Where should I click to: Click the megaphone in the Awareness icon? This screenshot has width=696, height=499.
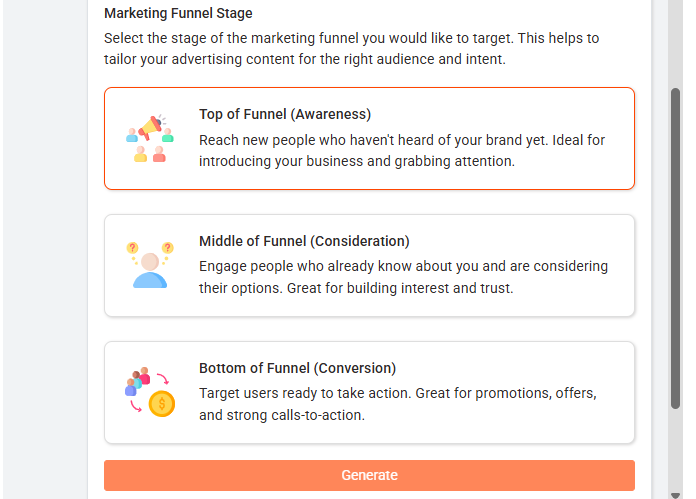150,126
